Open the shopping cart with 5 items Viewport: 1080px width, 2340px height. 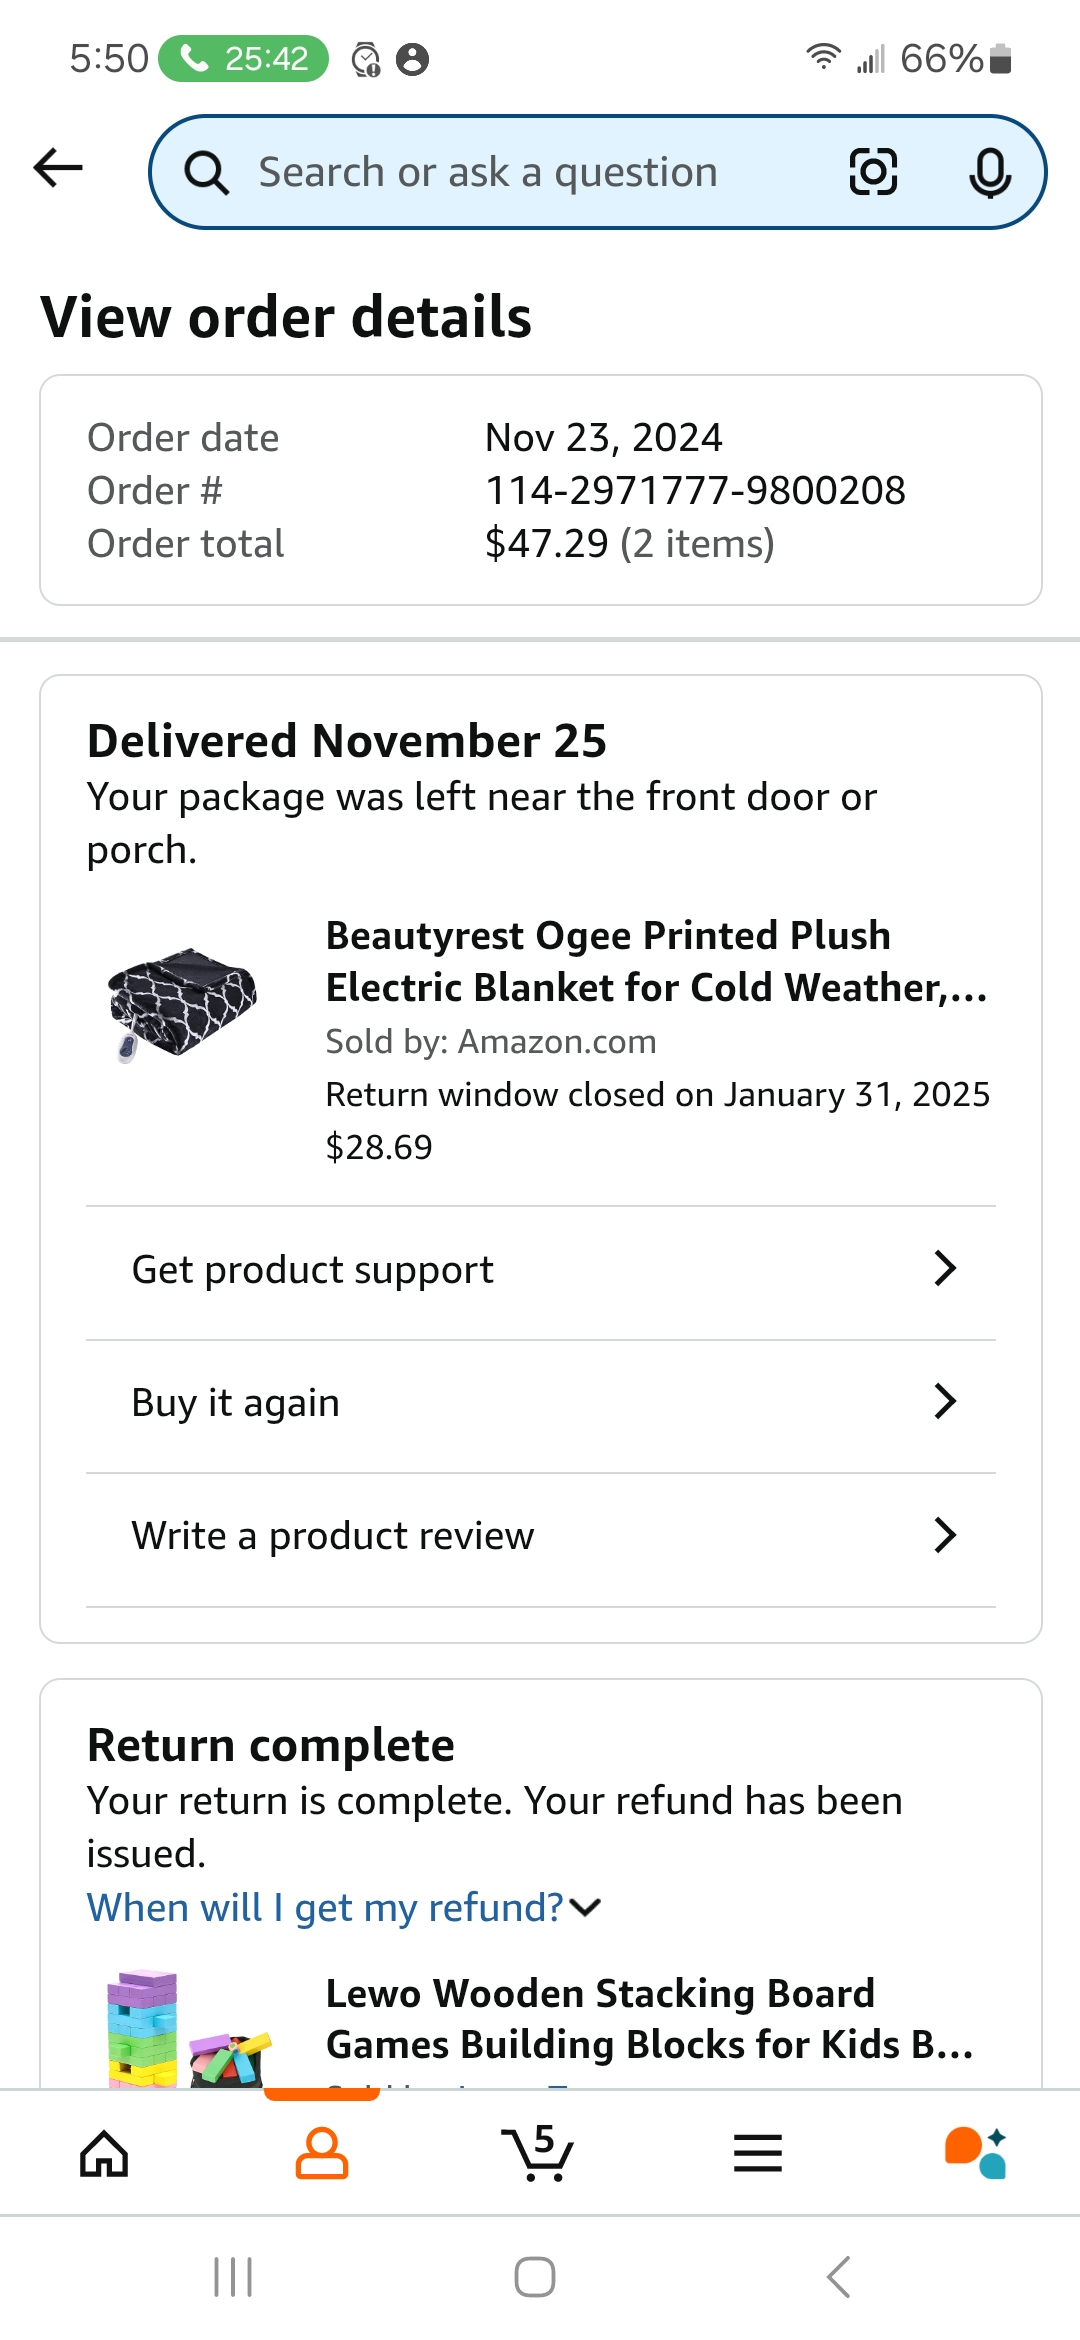[x=538, y=2152]
